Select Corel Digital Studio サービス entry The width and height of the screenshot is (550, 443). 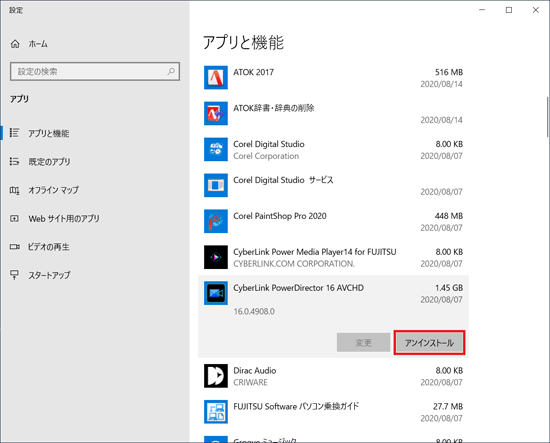coord(283,180)
